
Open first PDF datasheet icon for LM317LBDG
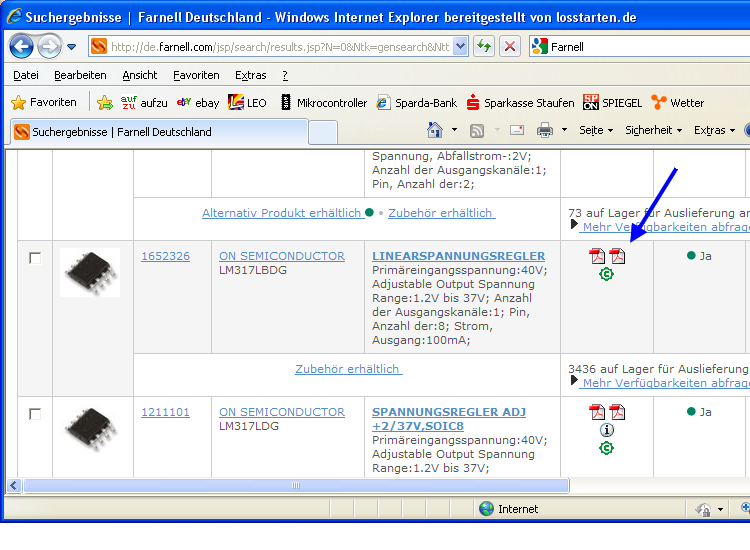pyautogui.click(x=597, y=256)
